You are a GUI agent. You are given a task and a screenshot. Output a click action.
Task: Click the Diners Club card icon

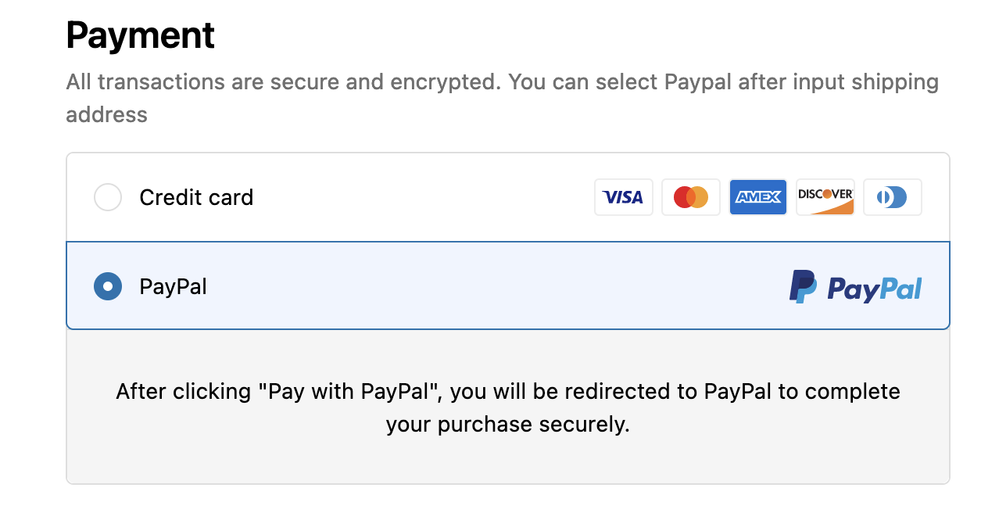(x=892, y=197)
